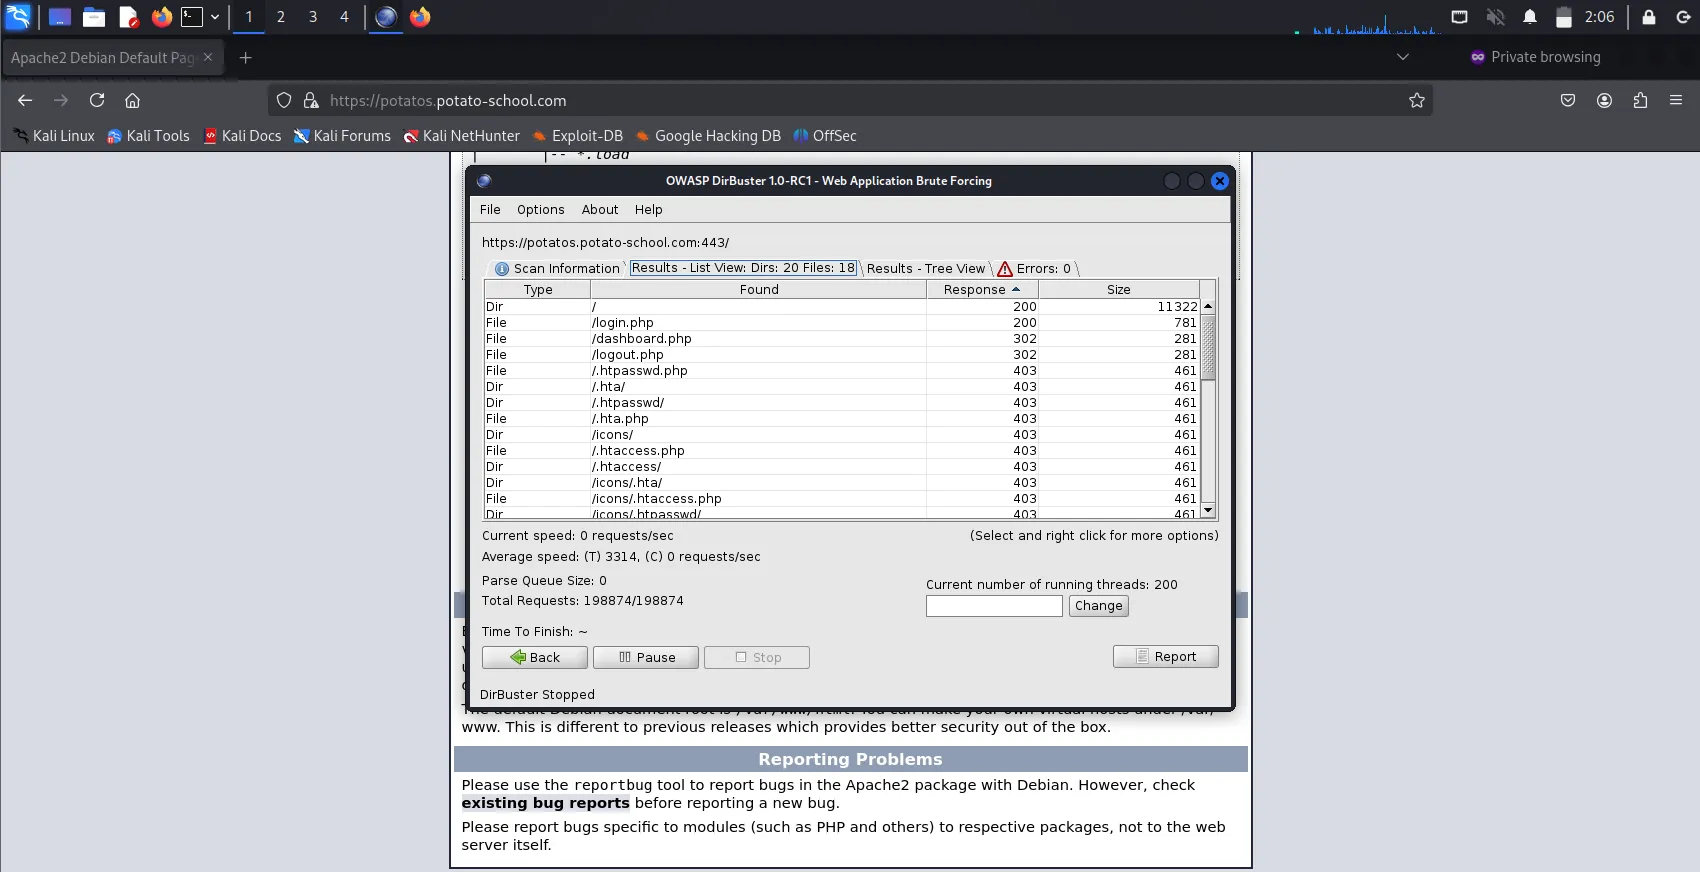1700x872 pixels.
Task: Click the Report button
Action: tap(1165, 656)
